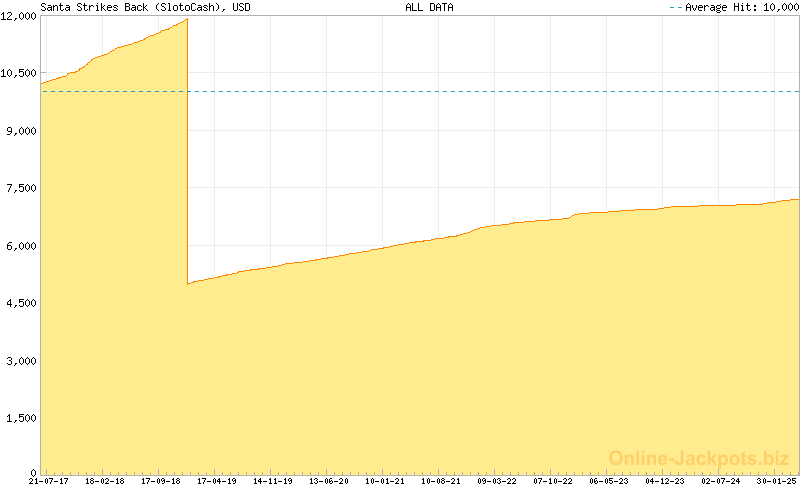Image resolution: width=800 pixels, height=490 pixels.
Task: Click the 4,500 y-axis label
Action: (19, 303)
